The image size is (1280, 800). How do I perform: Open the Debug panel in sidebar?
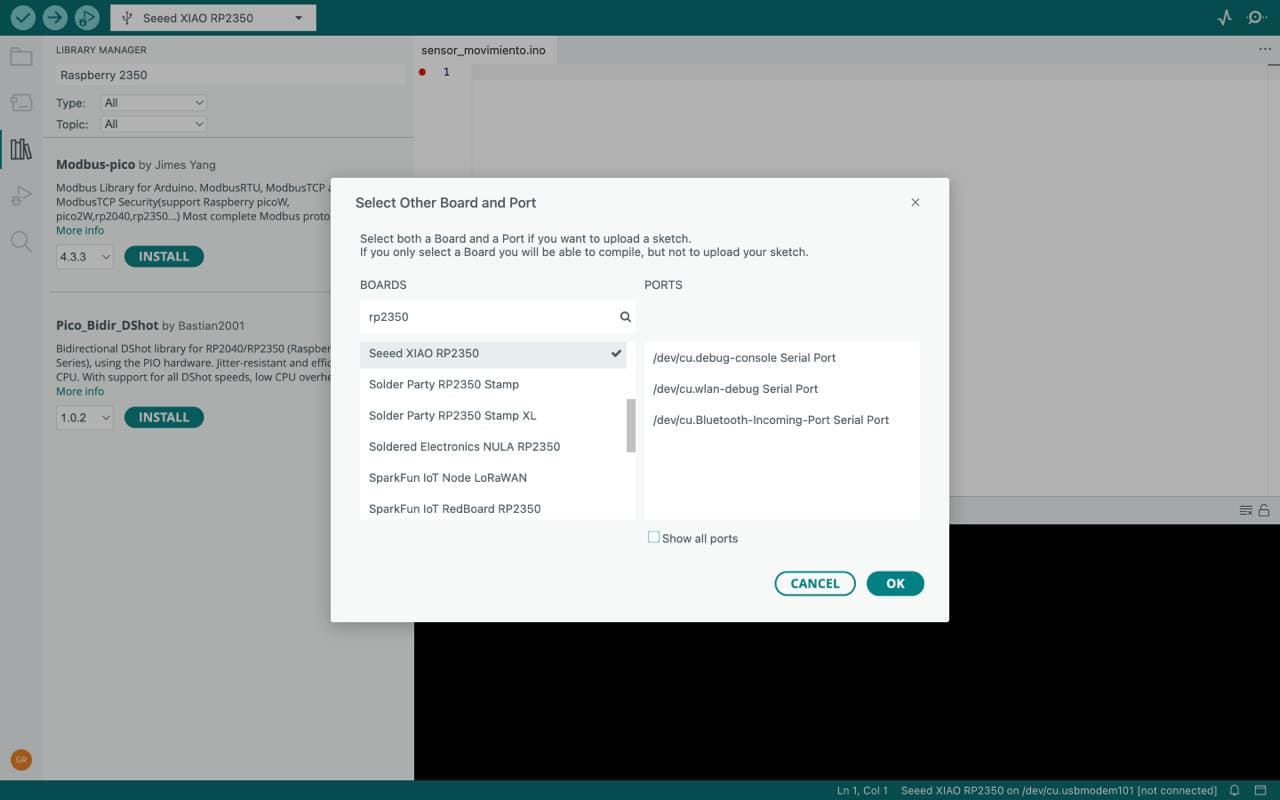tap(21, 196)
